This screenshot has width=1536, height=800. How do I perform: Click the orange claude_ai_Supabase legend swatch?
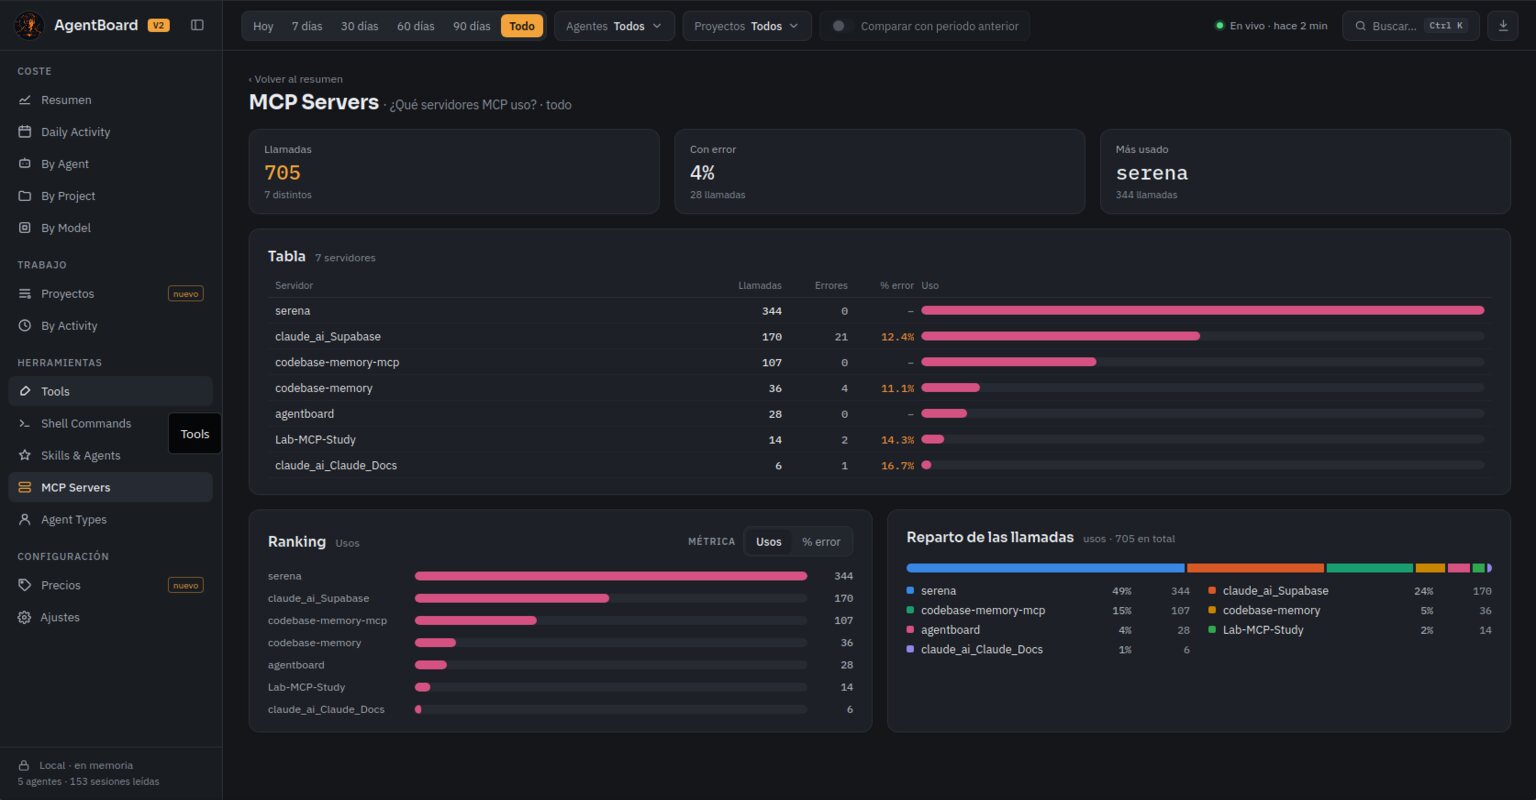pos(1212,591)
